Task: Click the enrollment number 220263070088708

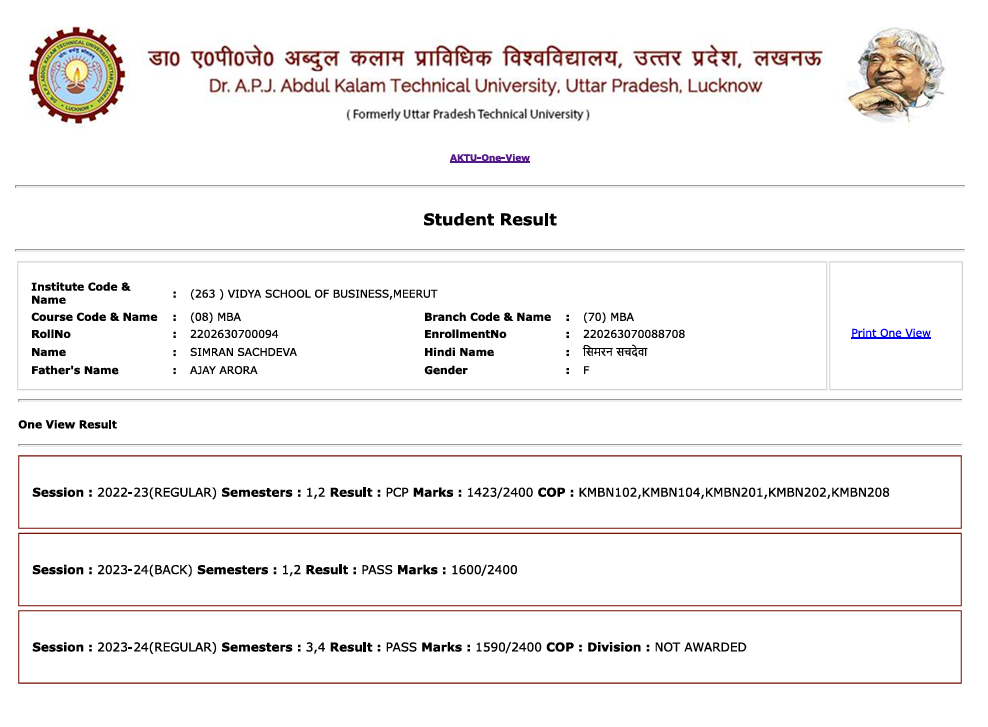Action: coord(634,334)
